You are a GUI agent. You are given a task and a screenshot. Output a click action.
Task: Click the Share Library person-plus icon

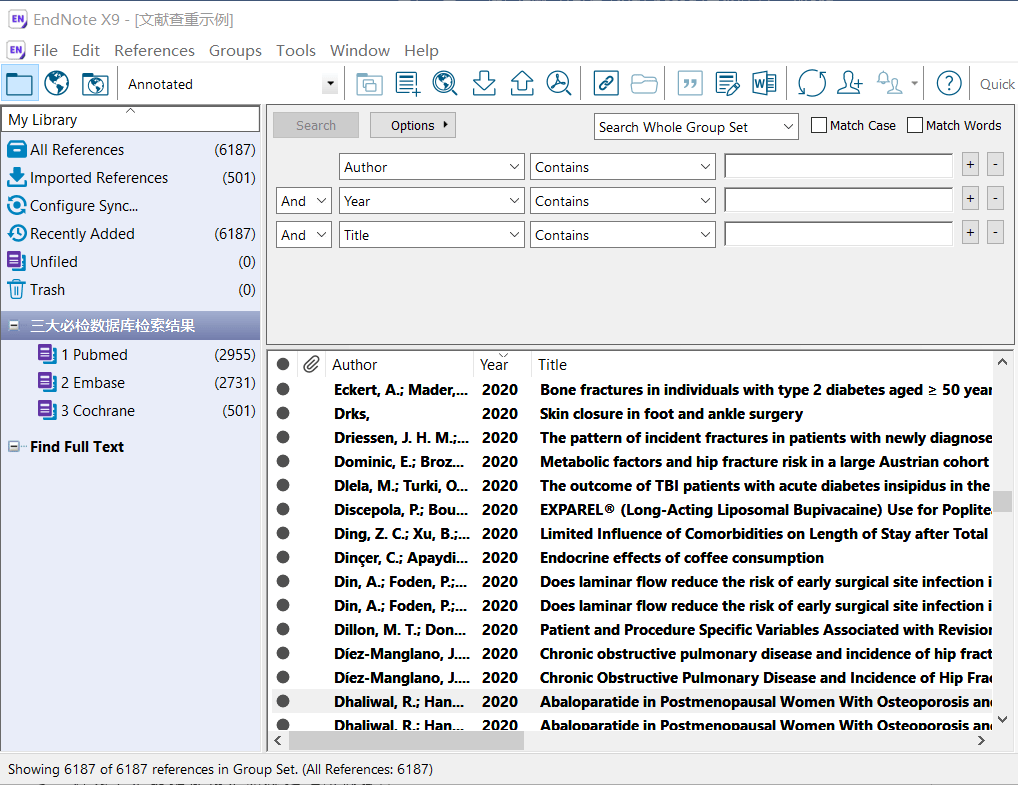850,84
